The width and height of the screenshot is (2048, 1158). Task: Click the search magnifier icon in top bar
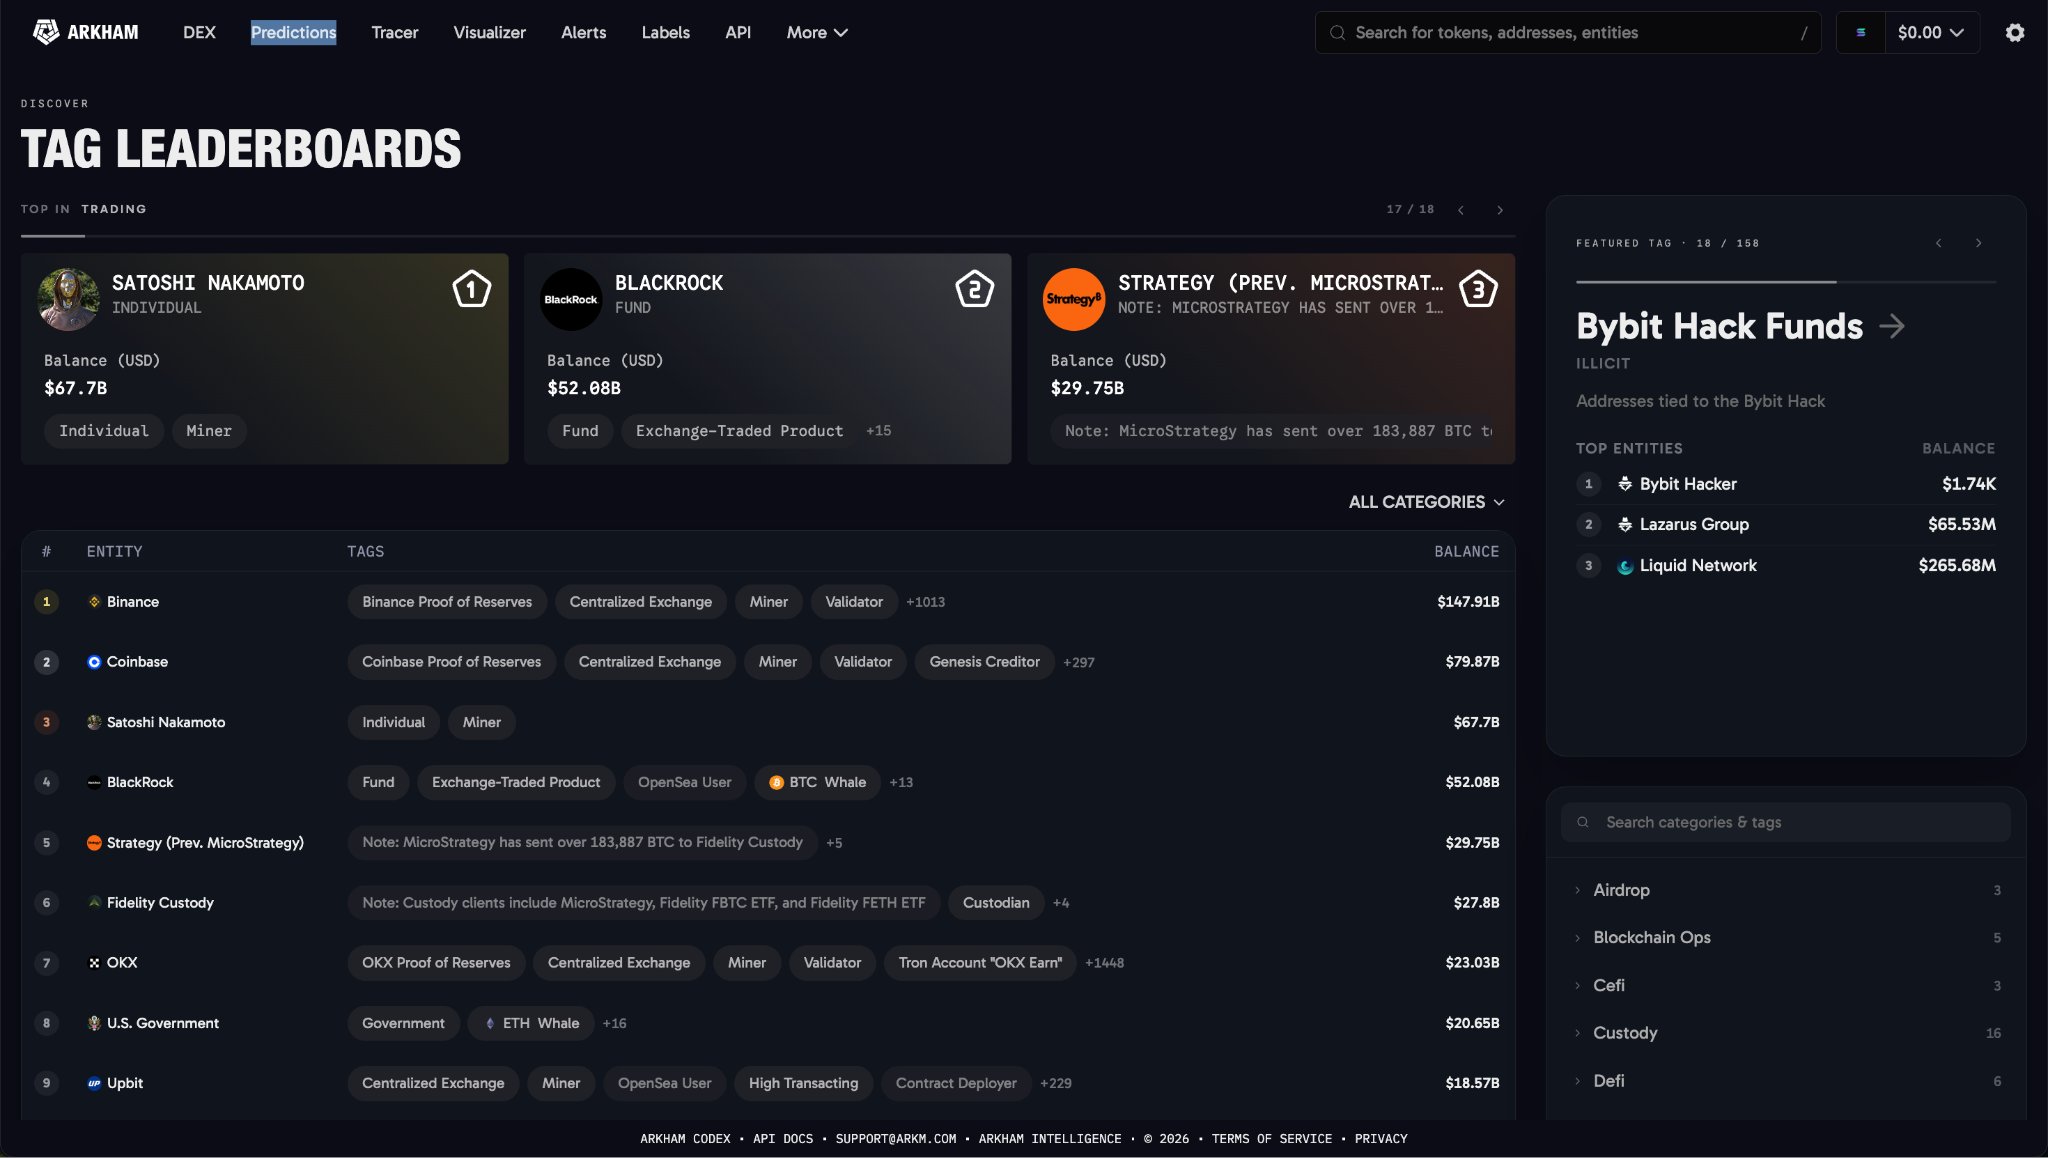(x=1337, y=32)
